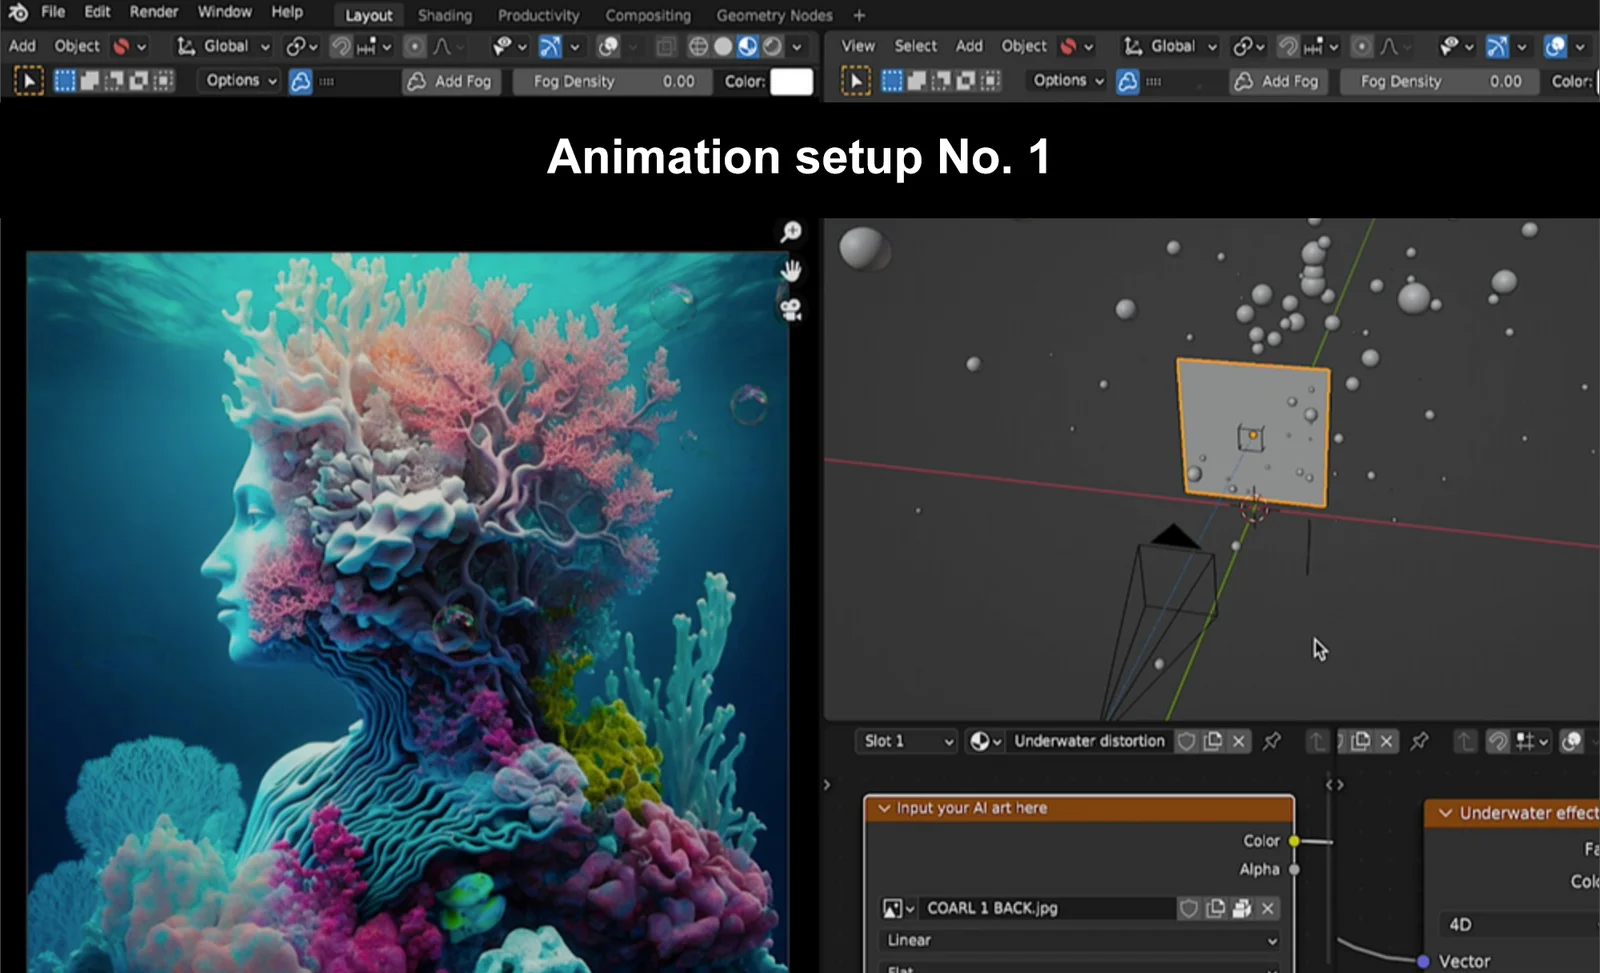Click the camera view icon in left viewport
This screenshot has width=1600, height=973.
791,308
